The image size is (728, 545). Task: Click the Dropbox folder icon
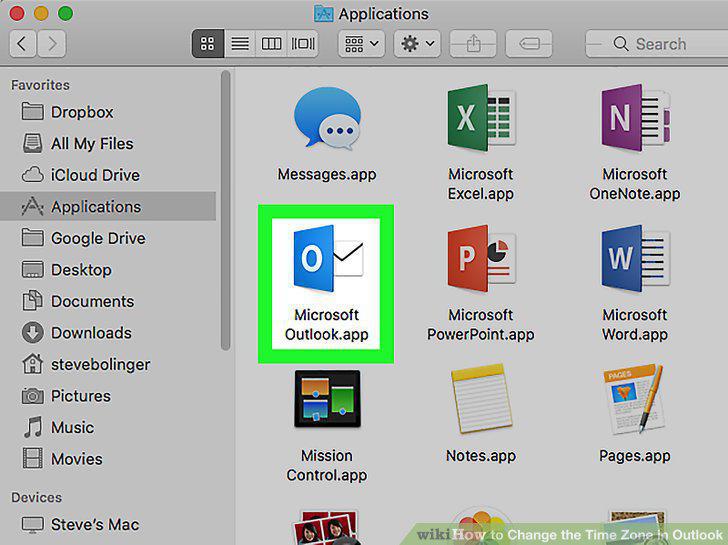32,111
